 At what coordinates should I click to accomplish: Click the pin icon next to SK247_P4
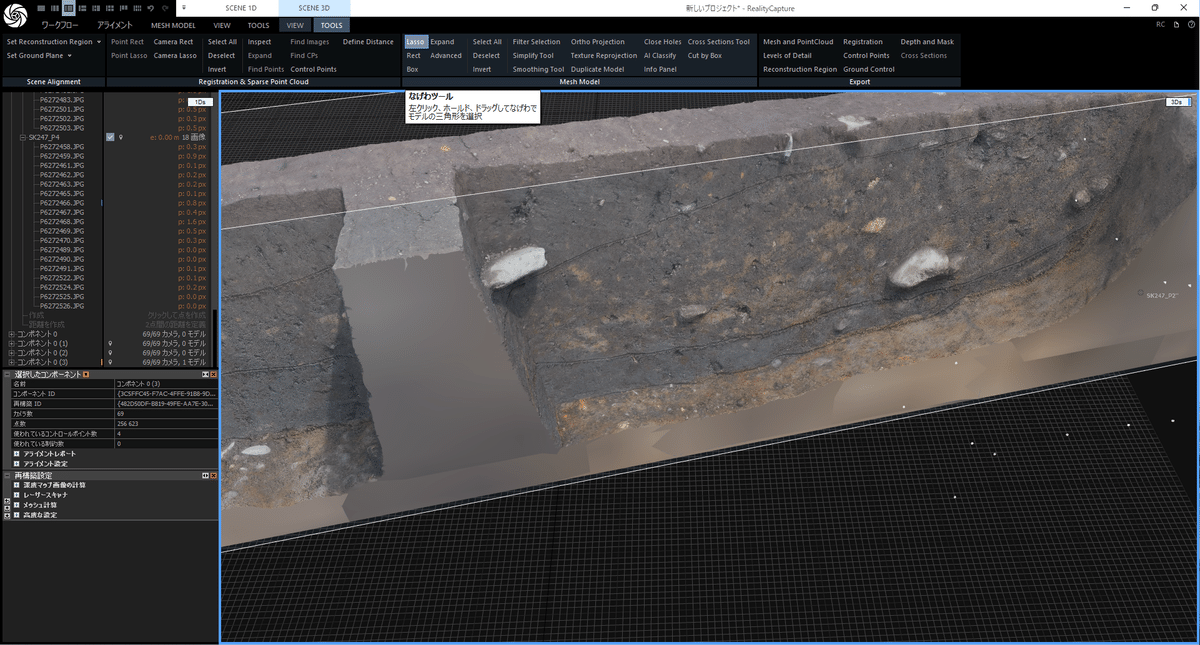tap(120, 137)
